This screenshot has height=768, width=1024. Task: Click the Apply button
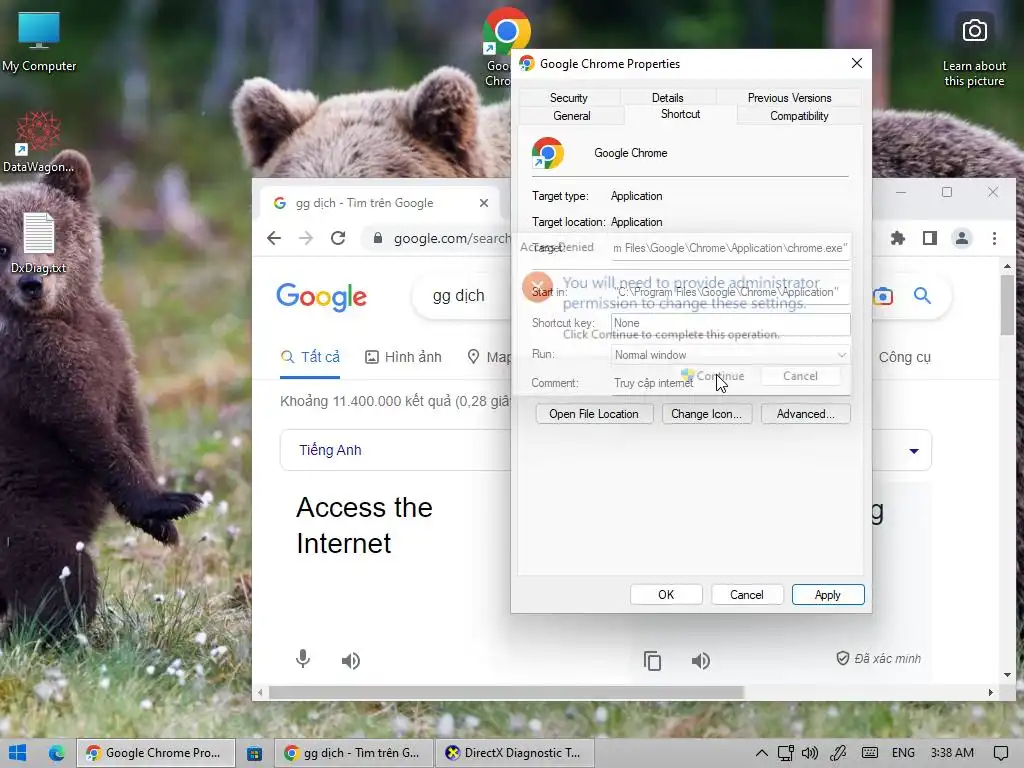point(827,595)
